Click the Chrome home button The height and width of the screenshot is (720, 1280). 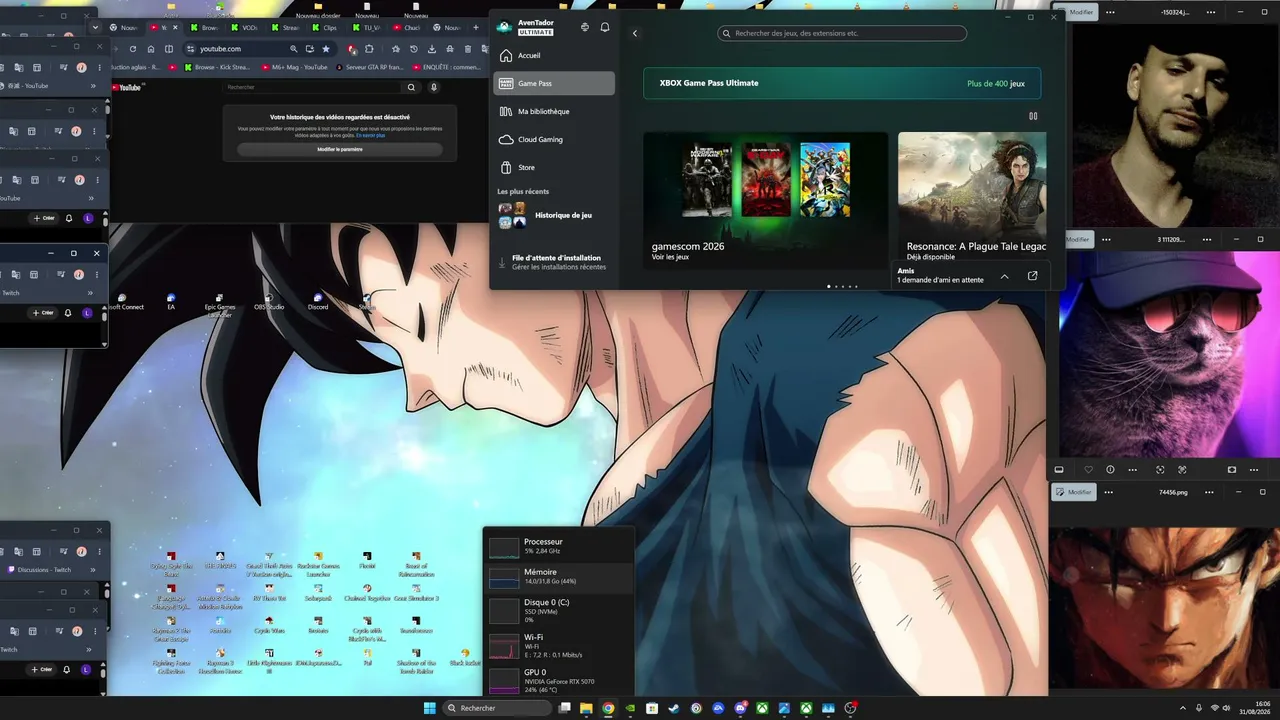[x=151, y=49]
